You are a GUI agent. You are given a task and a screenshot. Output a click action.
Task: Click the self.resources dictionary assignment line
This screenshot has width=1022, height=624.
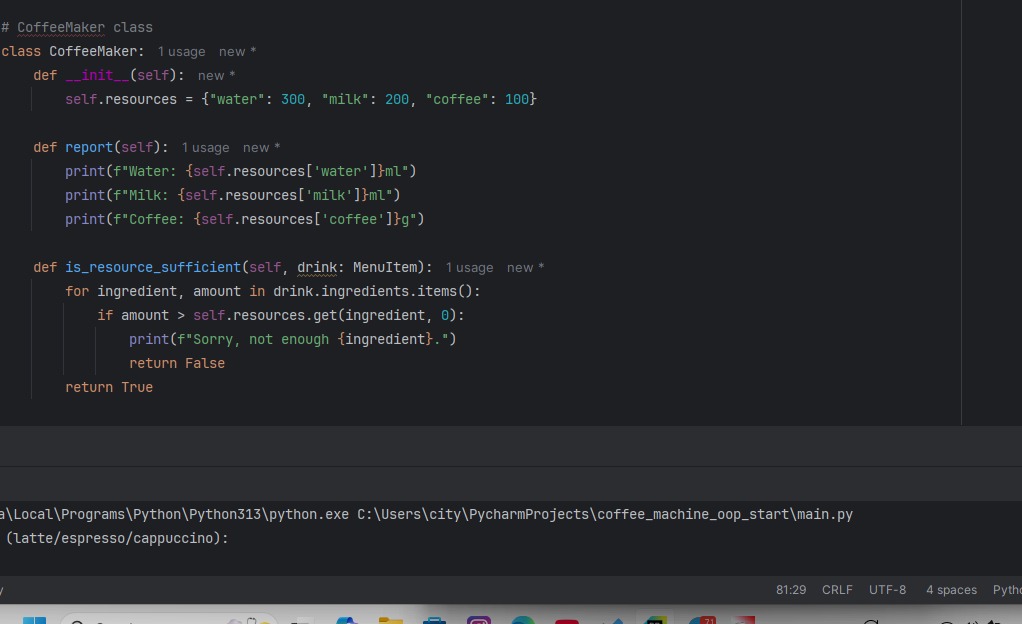point(300,99)
